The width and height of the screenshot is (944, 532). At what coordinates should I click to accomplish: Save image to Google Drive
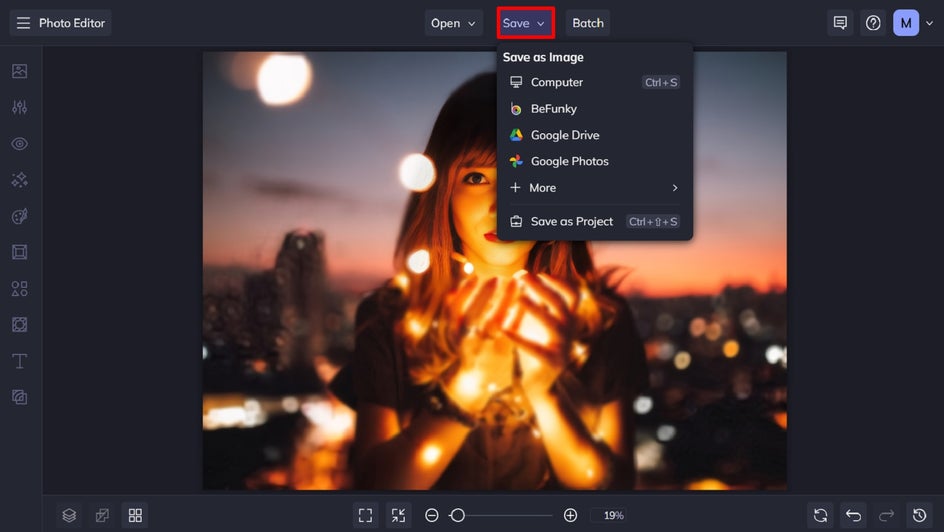(x=595, y=135)
